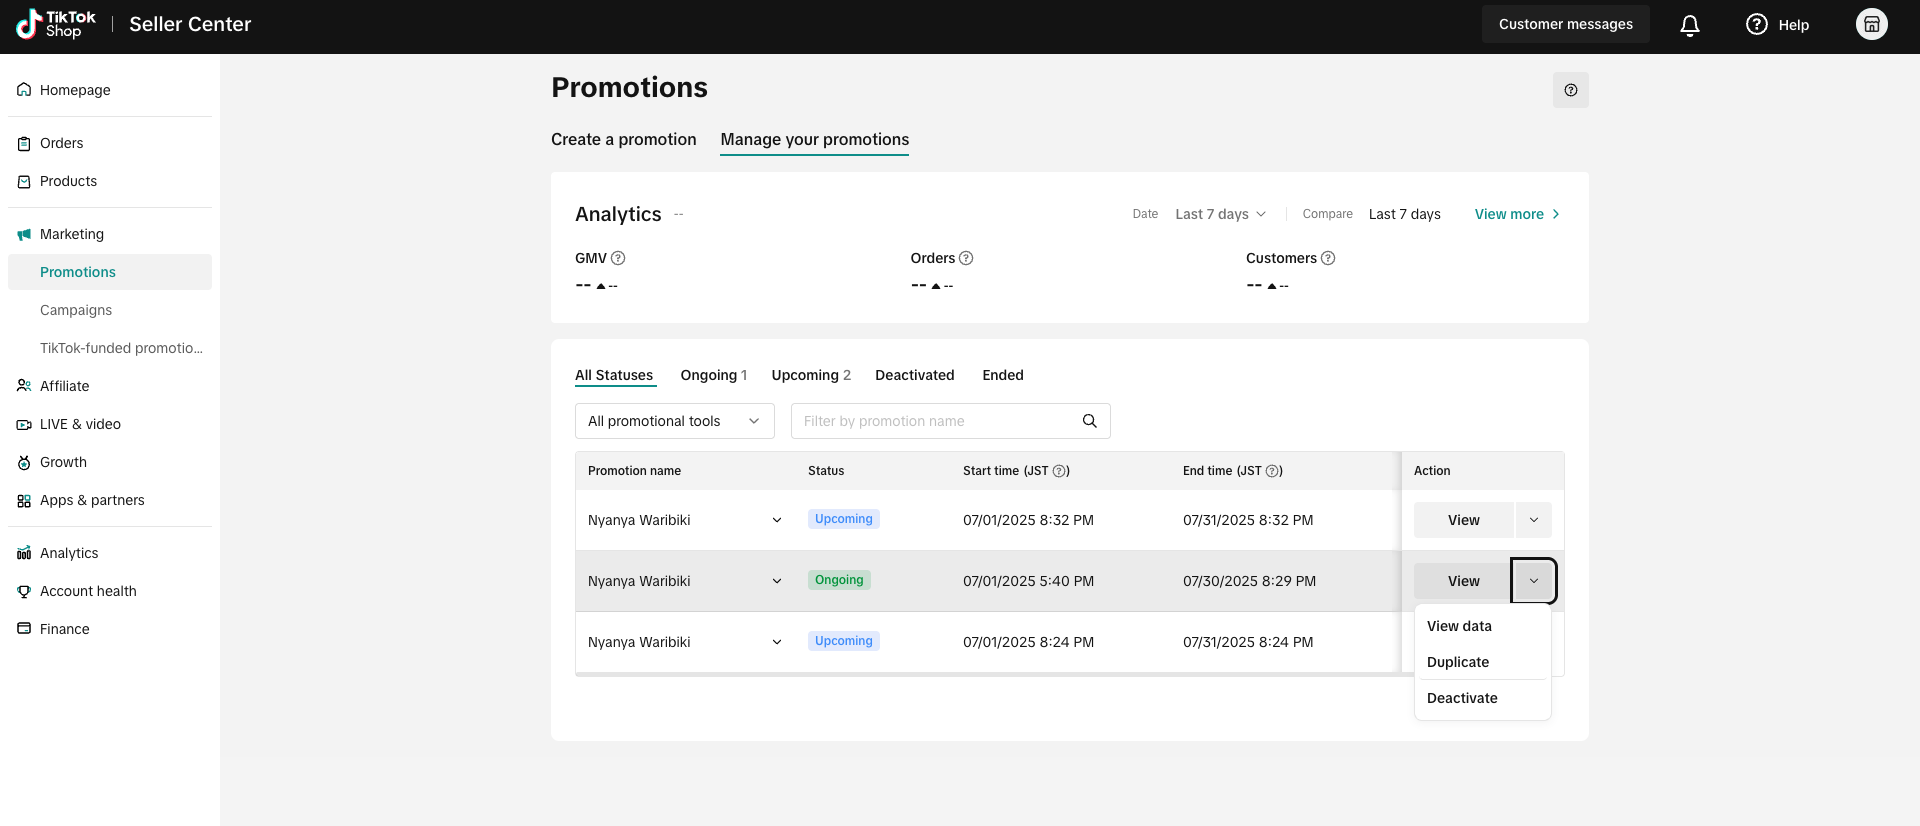Image resolution: width=1920 pixels, height=826 pixels.
Task: Open the Last 7 days date dropdown
Action: 1221,214
